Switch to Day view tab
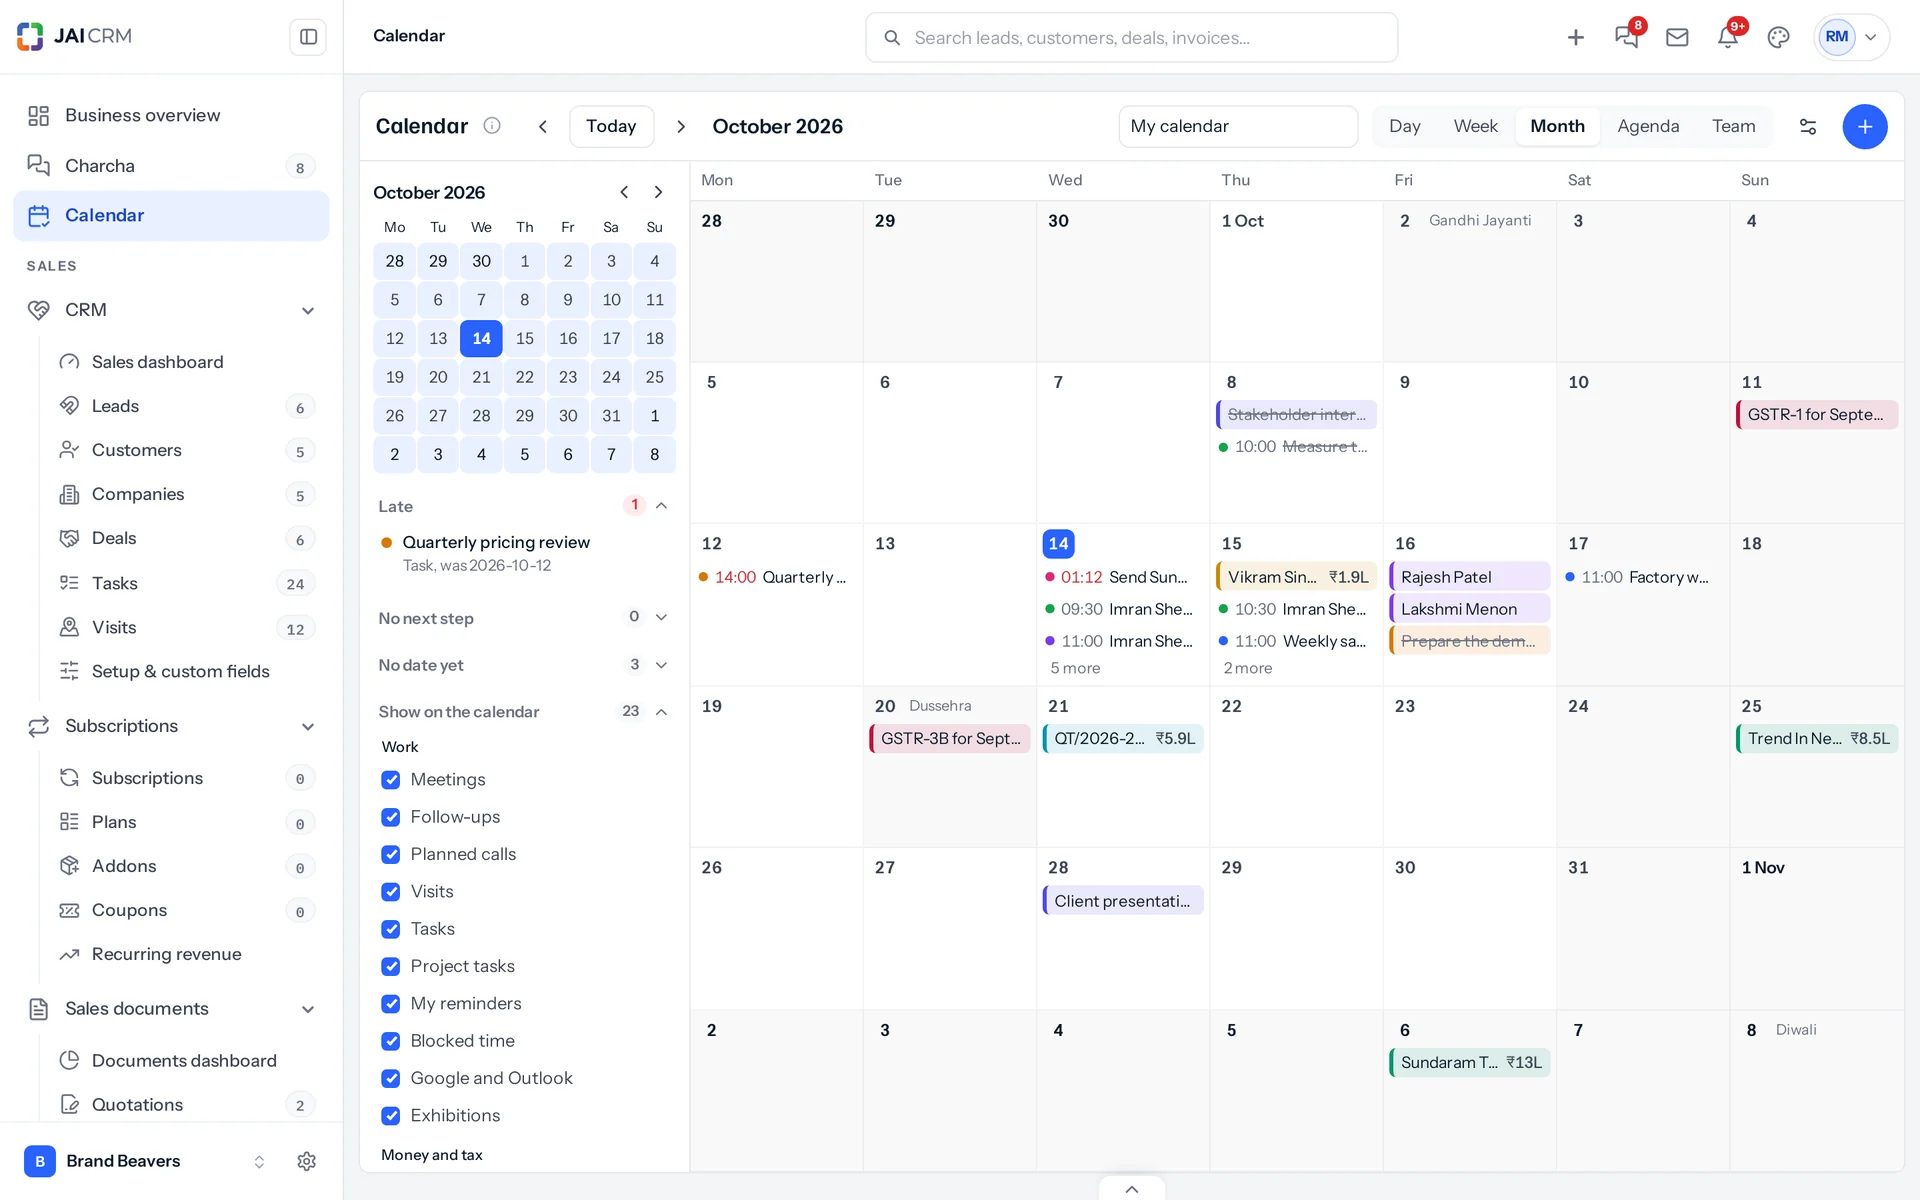This screenshot has height=1200, width=1920. point(1405,126)
